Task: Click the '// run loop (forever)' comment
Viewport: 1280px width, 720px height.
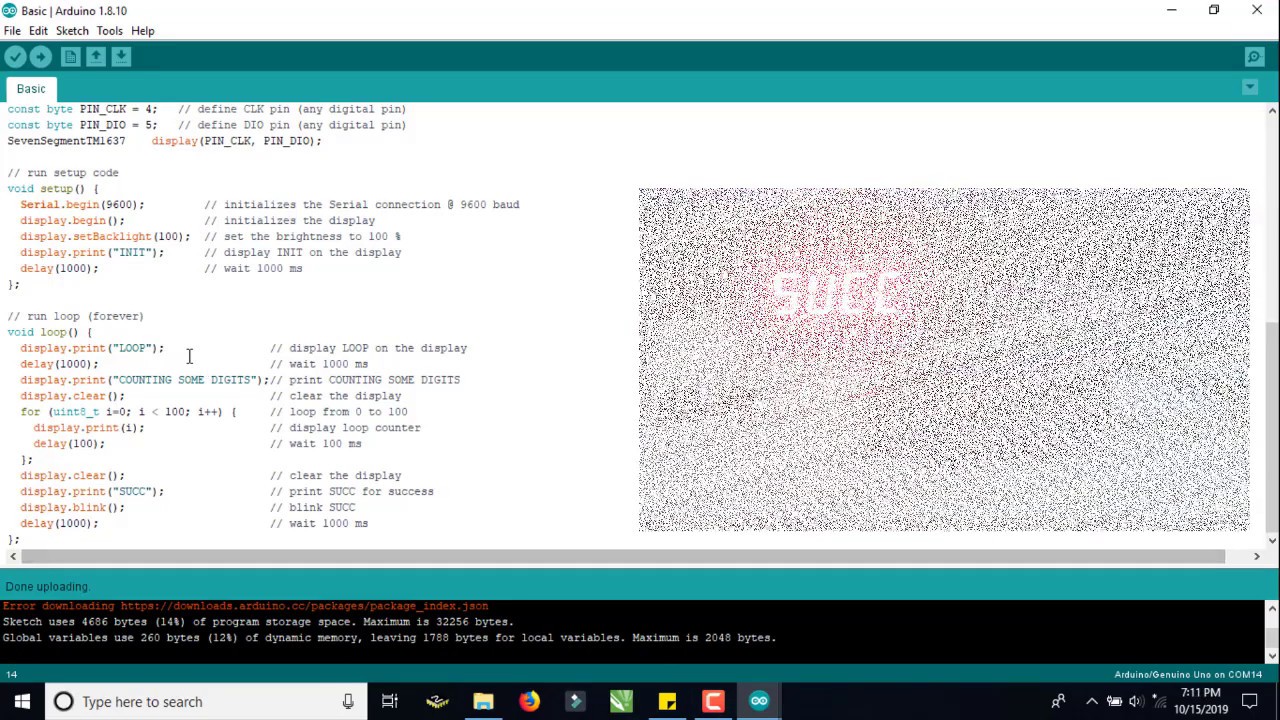Action: point(75,316)
